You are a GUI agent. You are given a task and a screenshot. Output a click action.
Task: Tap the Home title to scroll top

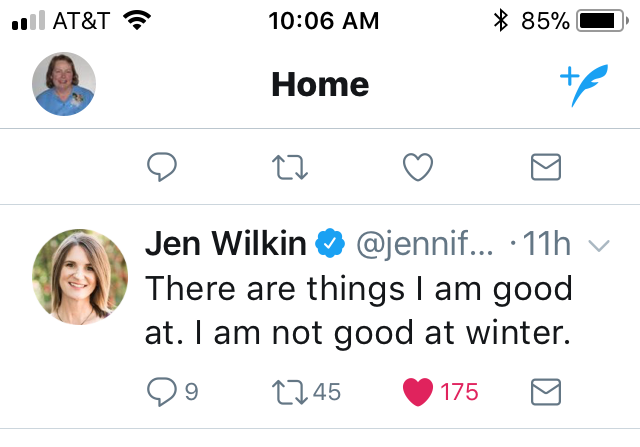(320, 85)
